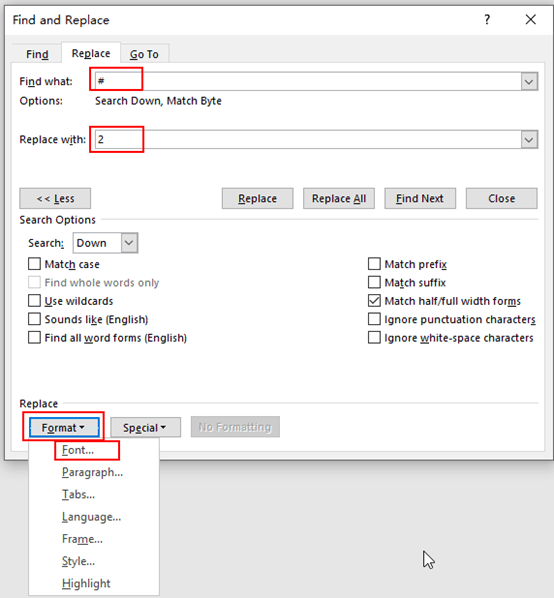Screen dimensions: 554x598
Task: Switch to the Go To tab
Action: coord(144,54)
